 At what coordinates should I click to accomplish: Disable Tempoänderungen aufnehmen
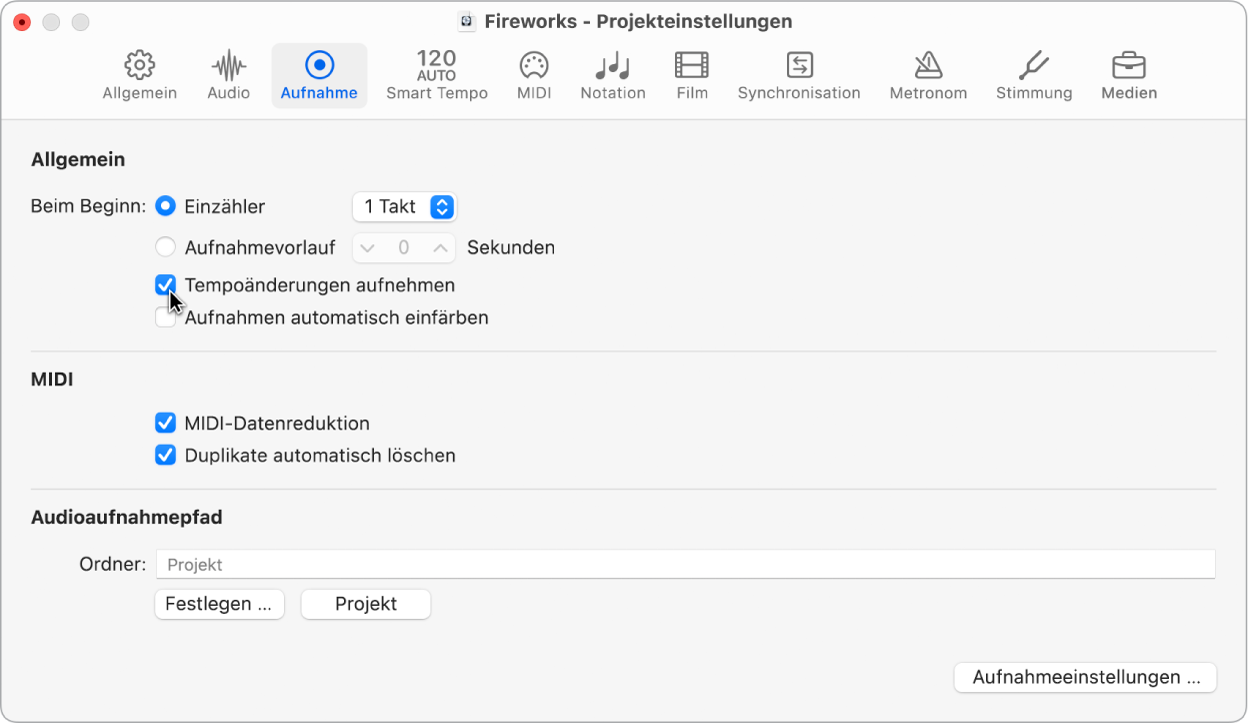165,285
